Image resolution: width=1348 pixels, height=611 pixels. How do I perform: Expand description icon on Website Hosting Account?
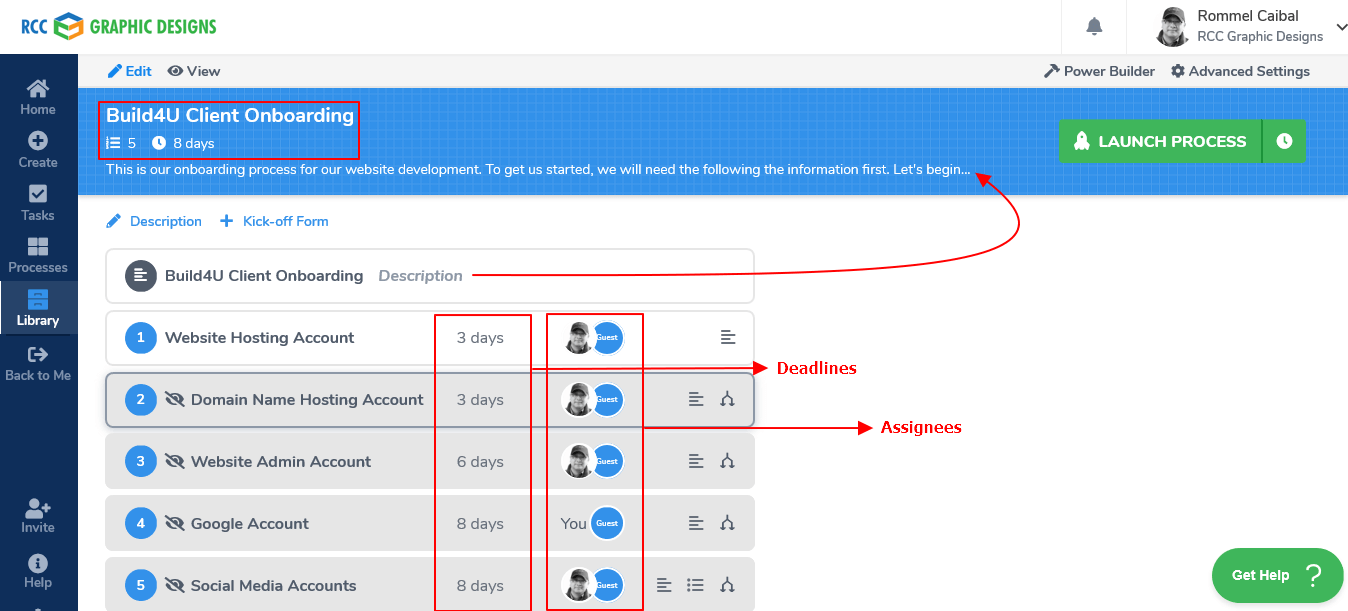[x=728, y=338]
